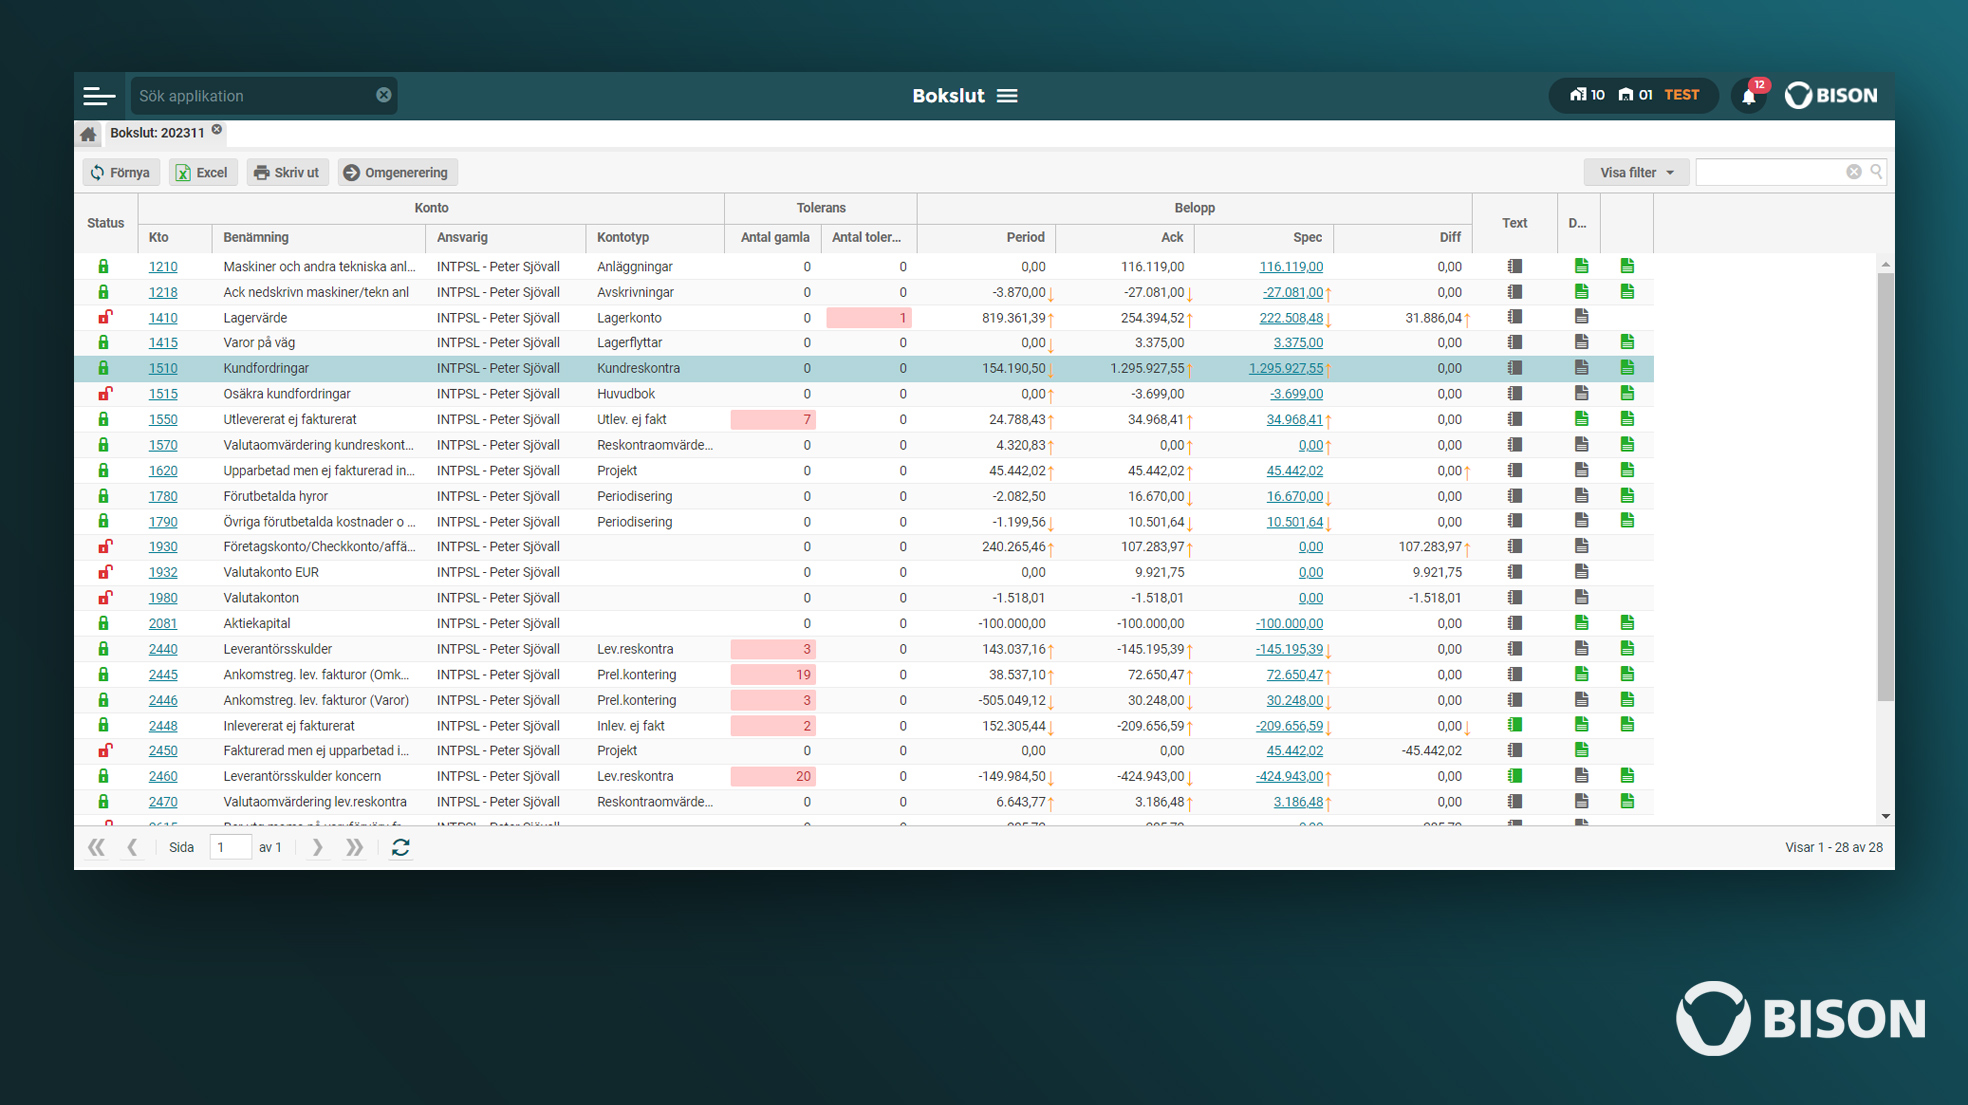Click the BISON logo in header

(x=1832, y=96)
